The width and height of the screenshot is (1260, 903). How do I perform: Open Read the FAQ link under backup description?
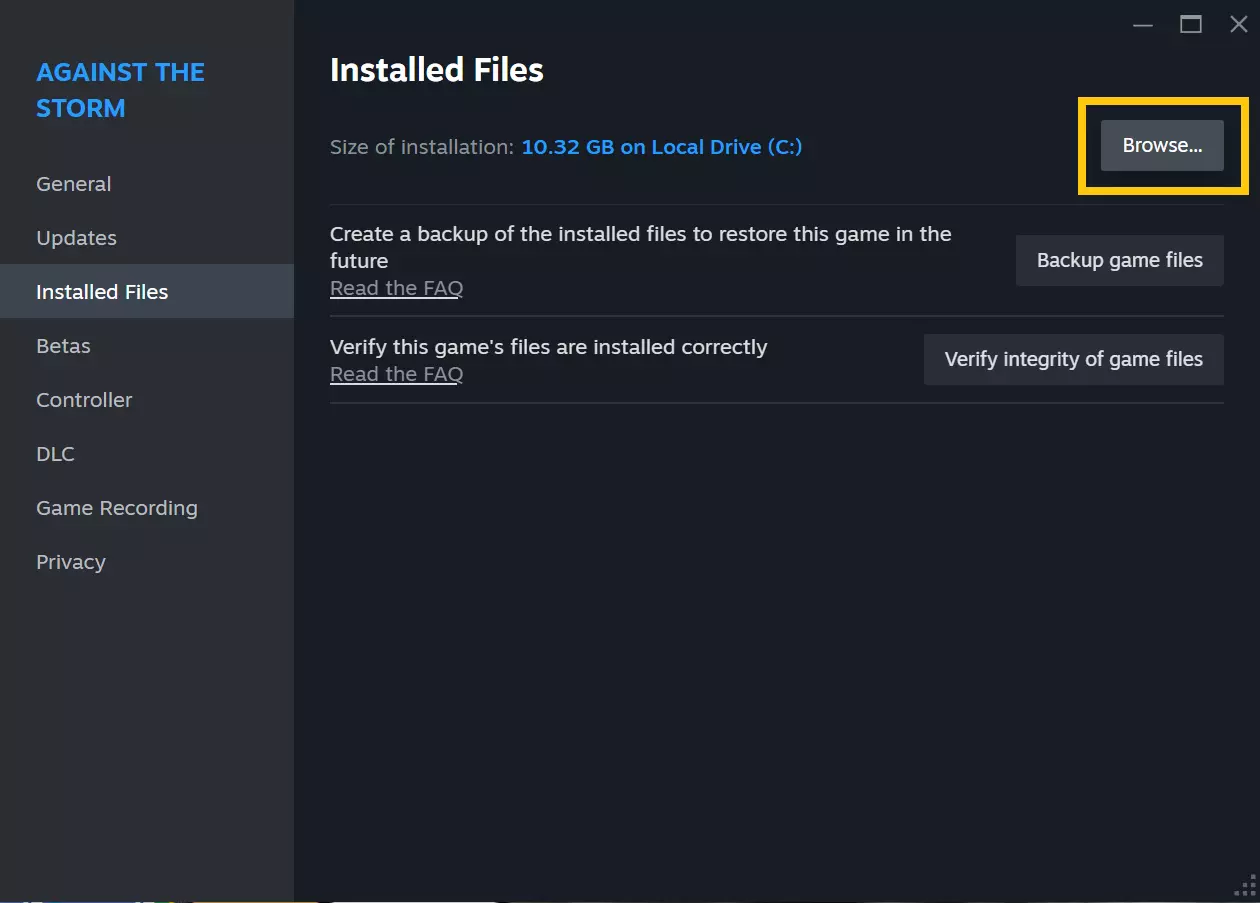click(x=396, y=288)
